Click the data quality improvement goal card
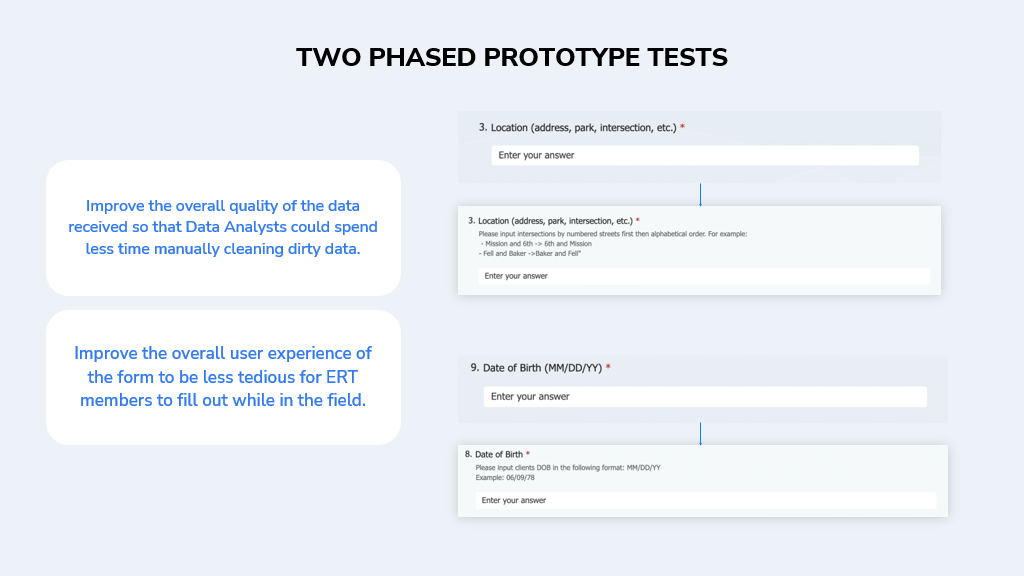 tap(223, 228)
